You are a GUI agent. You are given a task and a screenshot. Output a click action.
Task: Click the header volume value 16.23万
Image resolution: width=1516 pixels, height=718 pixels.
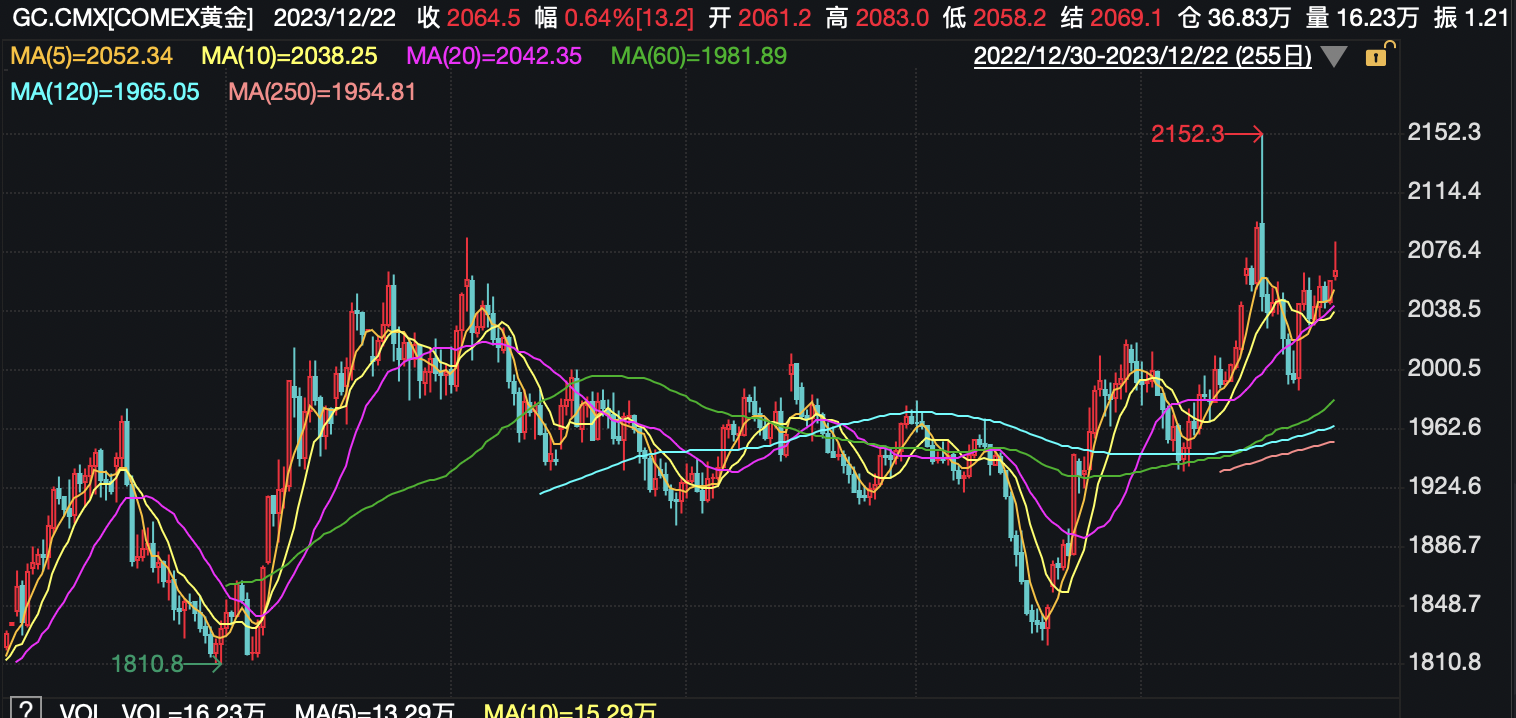point(1376,18)
